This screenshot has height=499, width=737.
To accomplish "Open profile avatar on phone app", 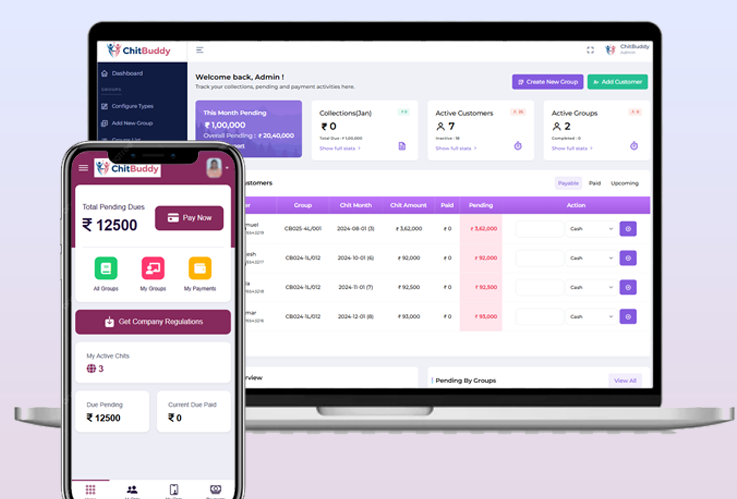I will (x=214, y=168).
